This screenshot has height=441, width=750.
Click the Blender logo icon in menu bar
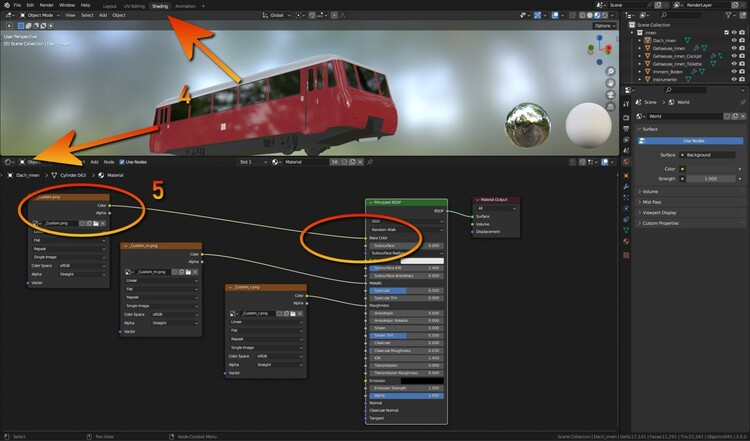7,5
